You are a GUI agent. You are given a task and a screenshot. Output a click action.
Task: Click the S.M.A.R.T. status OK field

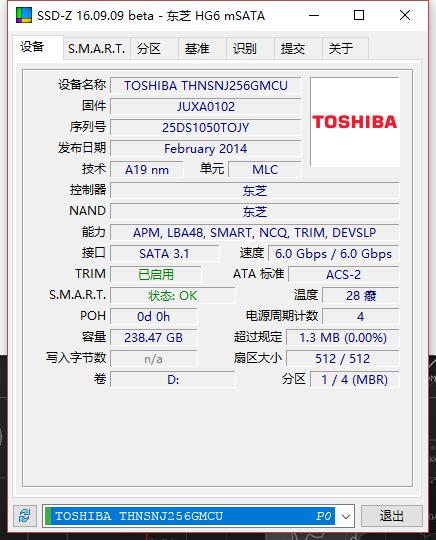[x=173, y=295]
